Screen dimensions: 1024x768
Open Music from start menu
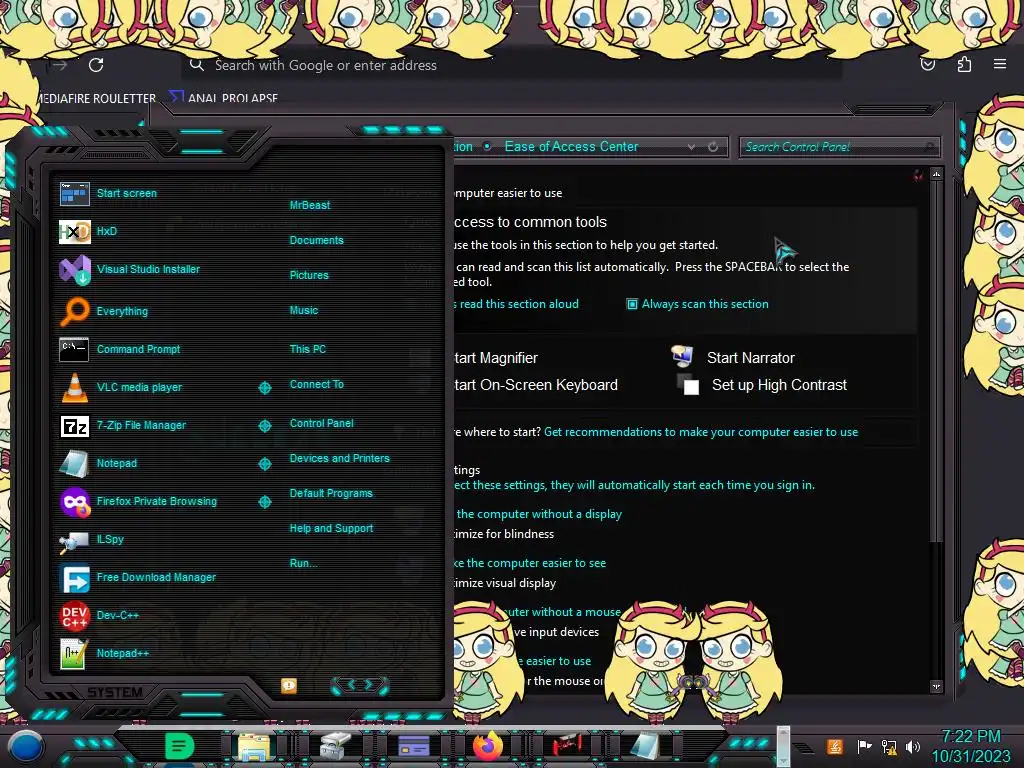click(304, 311)
